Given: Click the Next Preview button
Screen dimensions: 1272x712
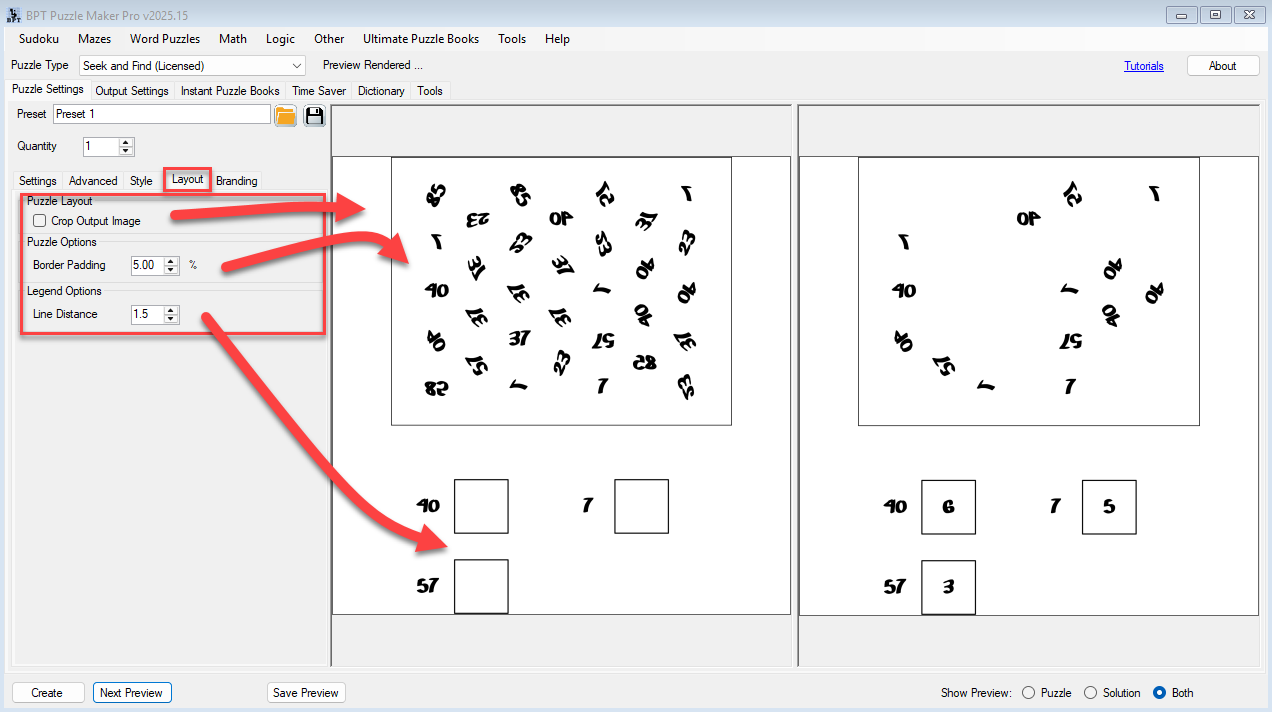Looking at the screenshot, I should click(131, 693).
